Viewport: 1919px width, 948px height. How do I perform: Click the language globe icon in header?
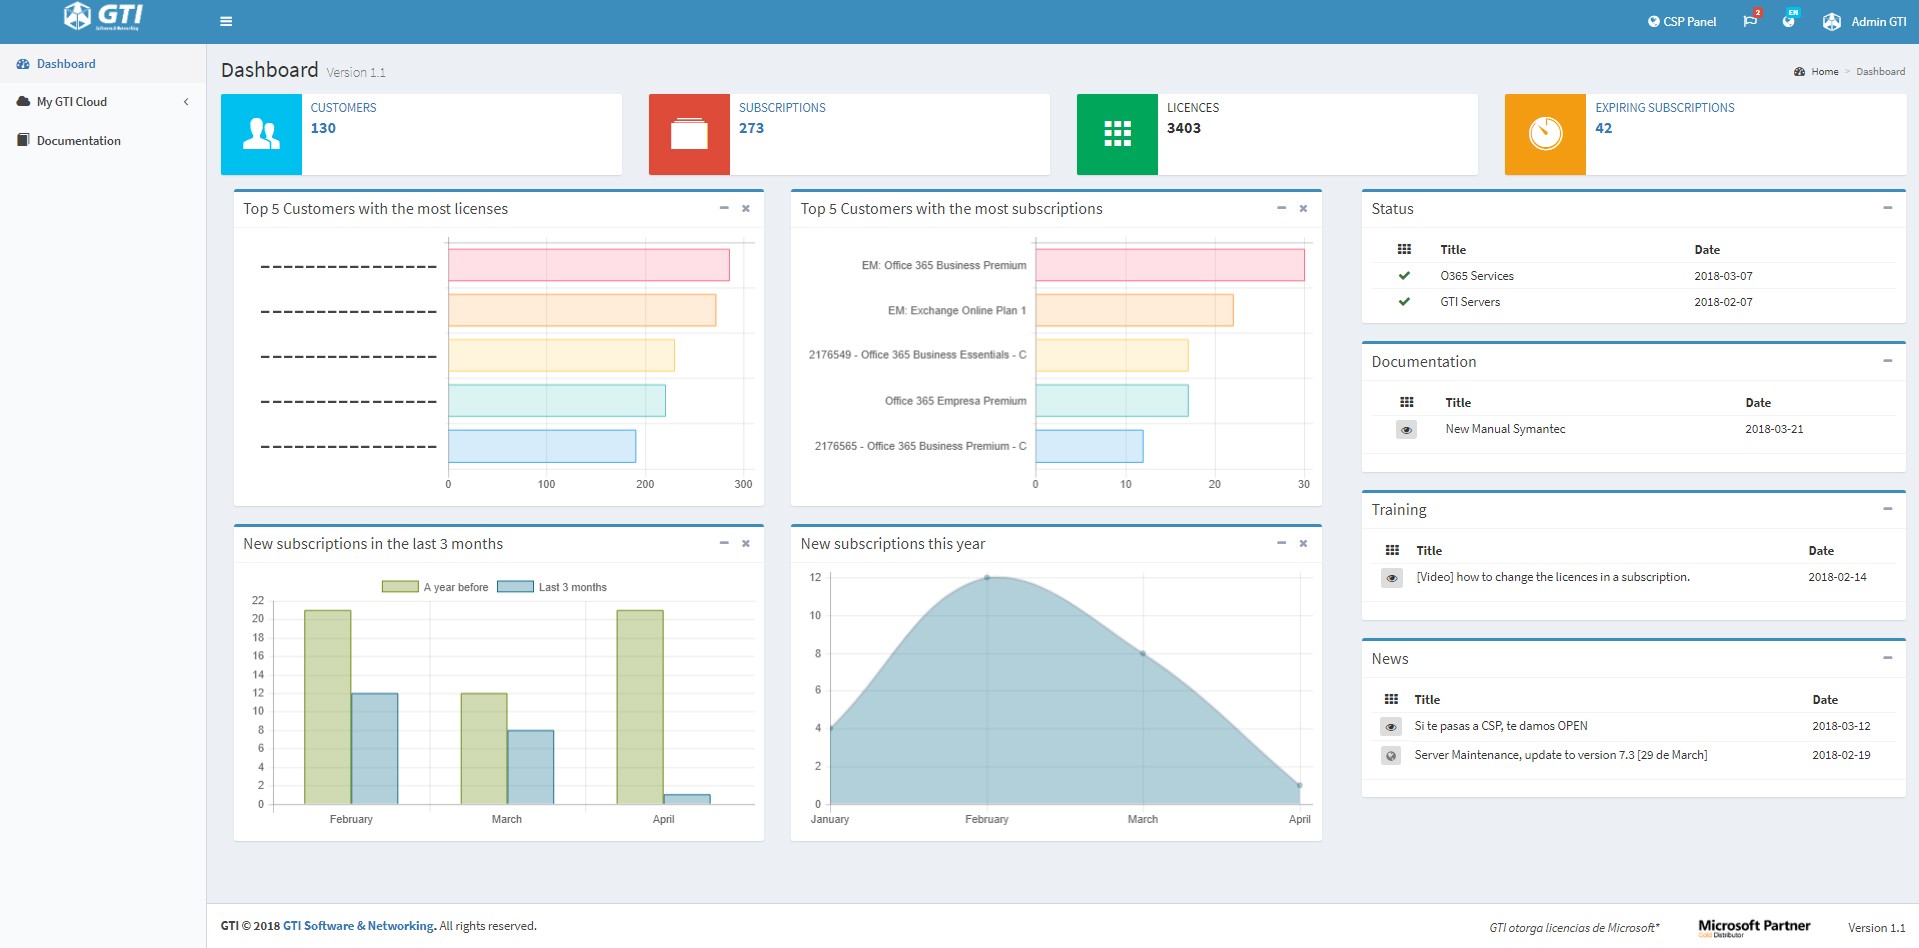1789,21
